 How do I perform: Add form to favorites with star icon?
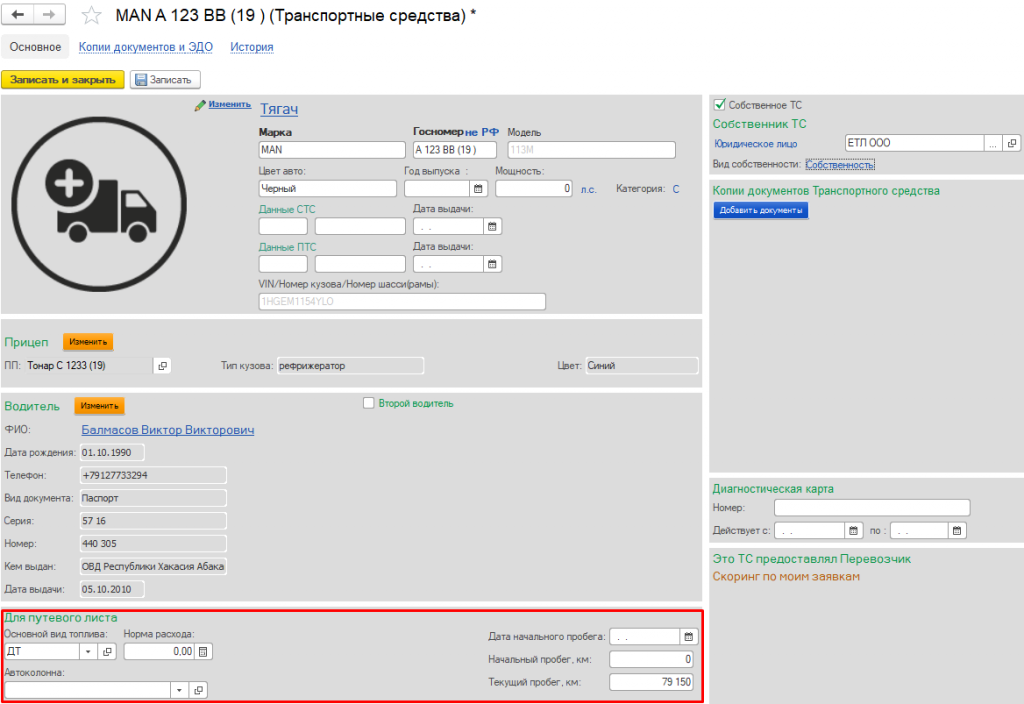coord(92,15)
